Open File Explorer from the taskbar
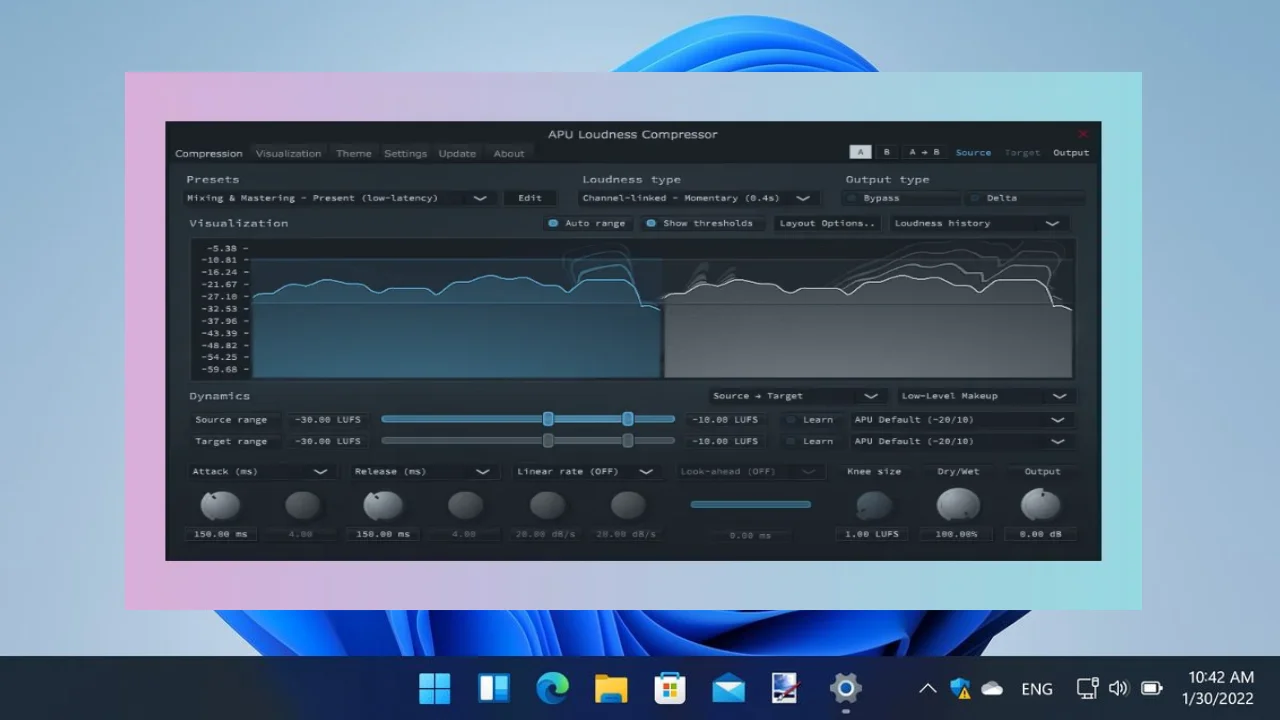Image resolution: width=1280 pixels, height=720 pixels. point(611,688)
